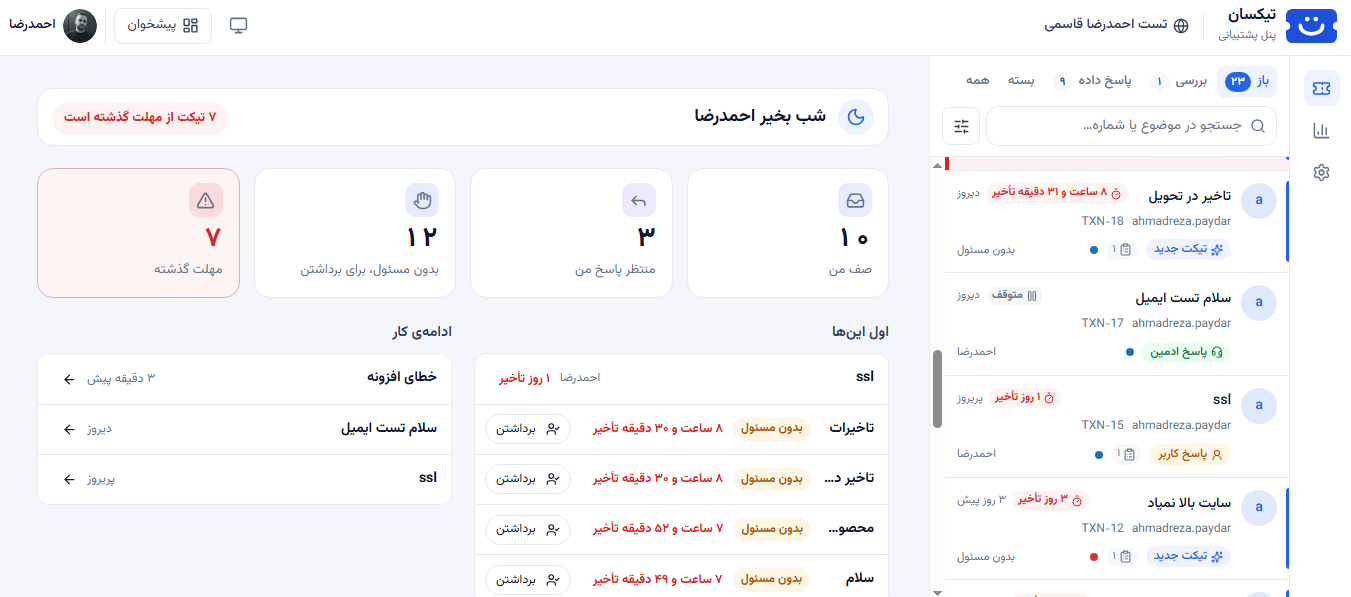The image size is (1351, 597).
Task: Click the note count icon on TXN-15 ticket
Action: [1125, 454]
